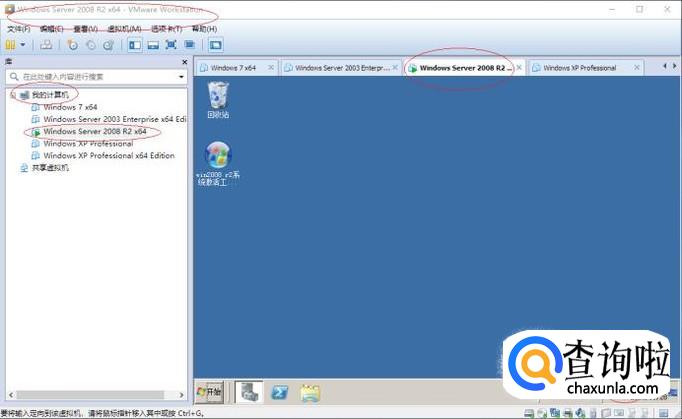Viewport: 682px width, 419px height.
Task: Close the Windows XP Professional tab
Action: [637, 67]
